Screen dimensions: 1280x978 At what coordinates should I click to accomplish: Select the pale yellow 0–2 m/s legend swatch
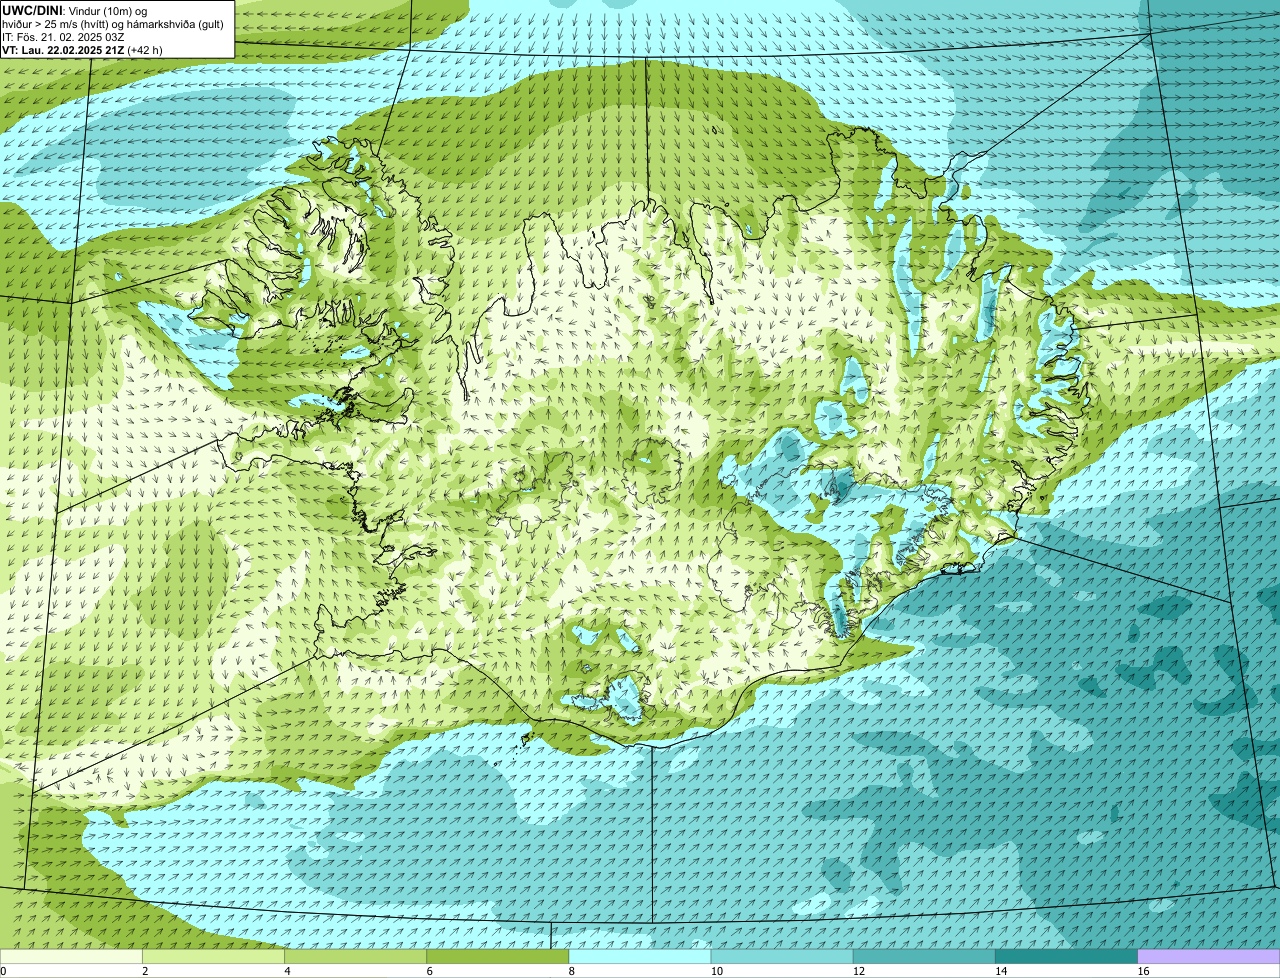pos(71,957)
